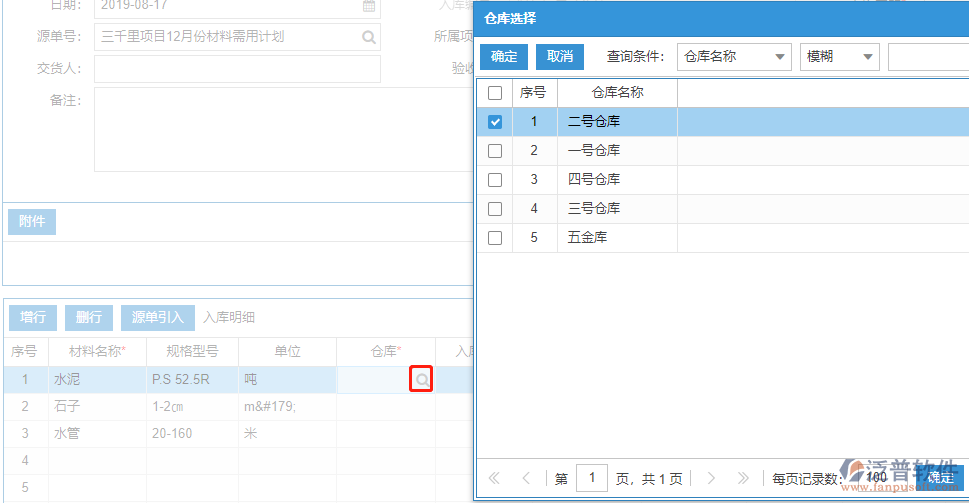Click the query keyword input field
The width and height of the screenshot is (969, 503).
(928, 57)
